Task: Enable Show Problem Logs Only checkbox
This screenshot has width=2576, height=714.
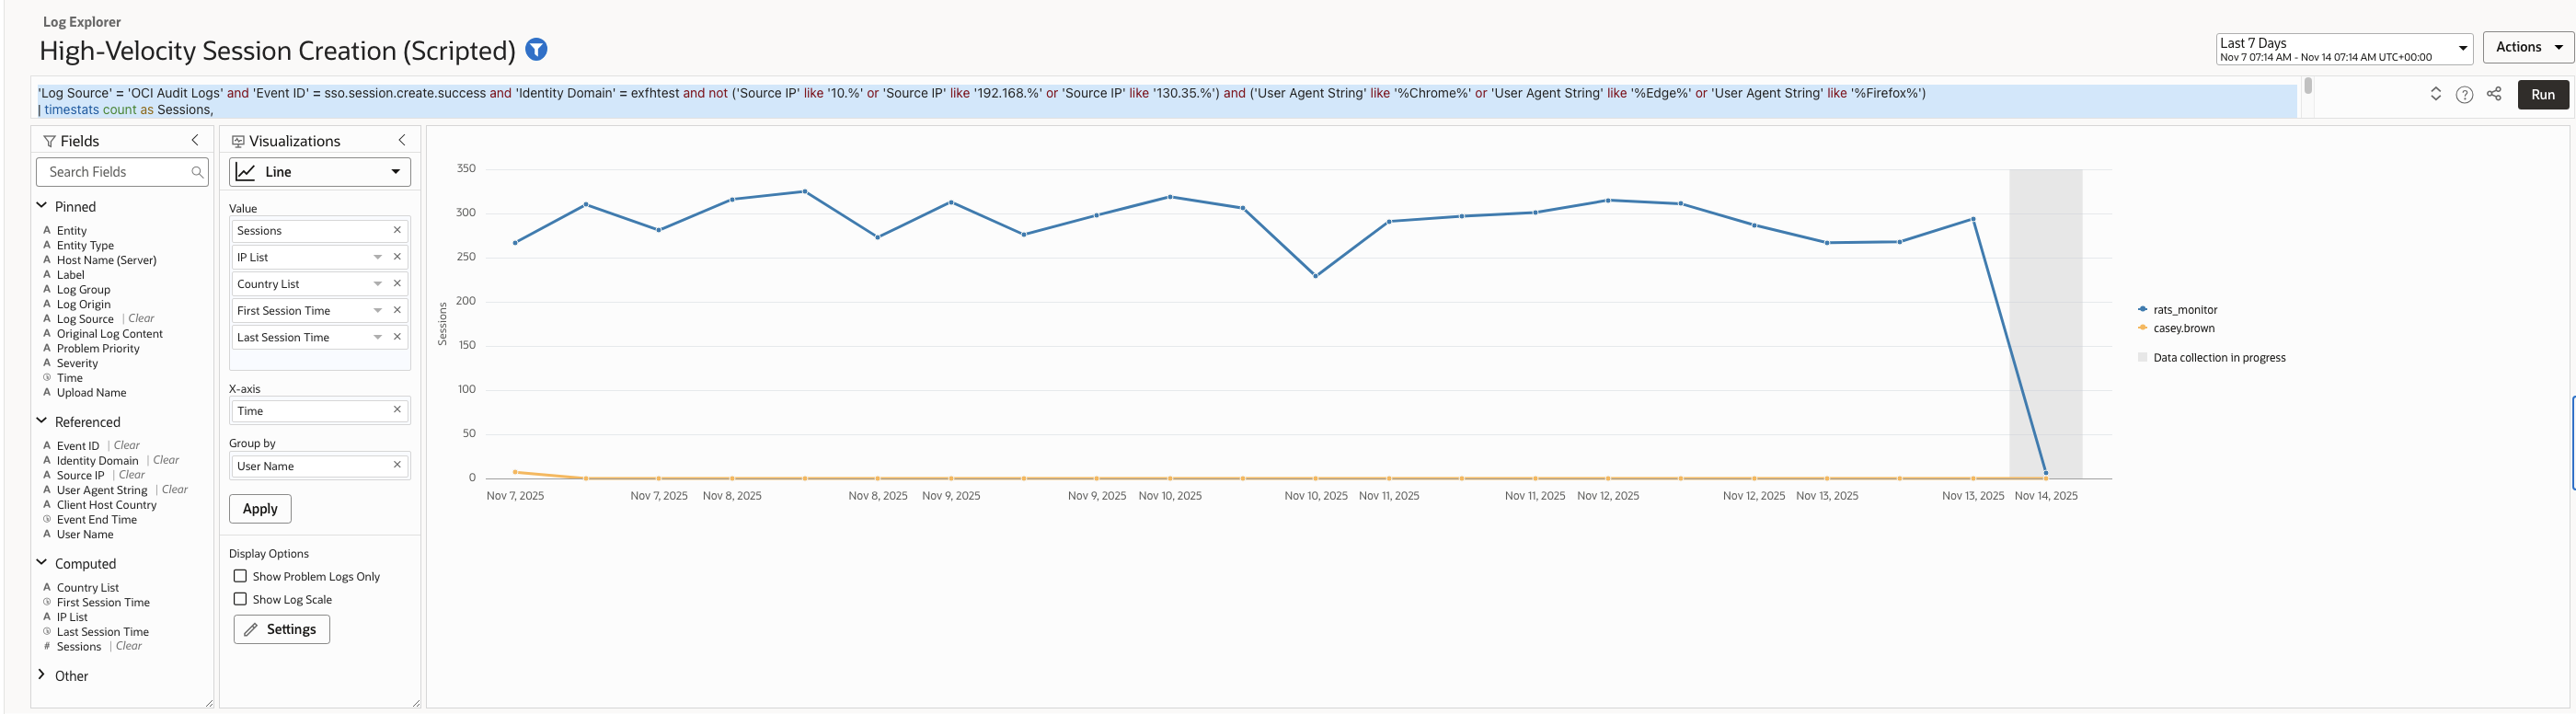Action: click(240, 576)
